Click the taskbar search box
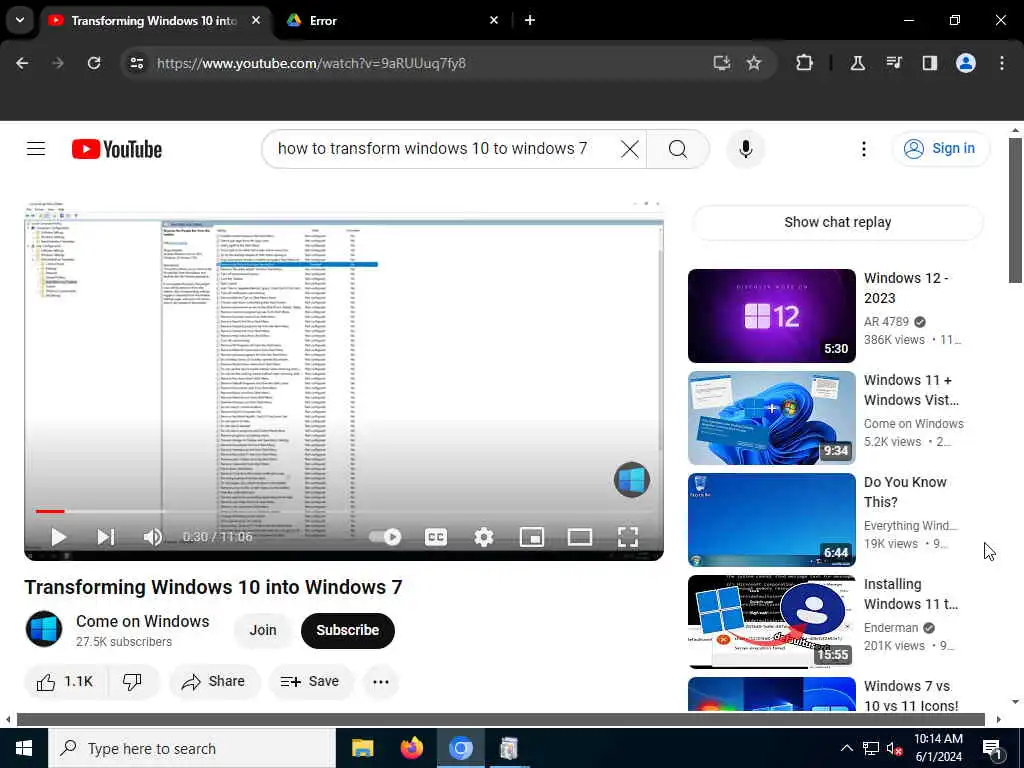 [192, 748]
